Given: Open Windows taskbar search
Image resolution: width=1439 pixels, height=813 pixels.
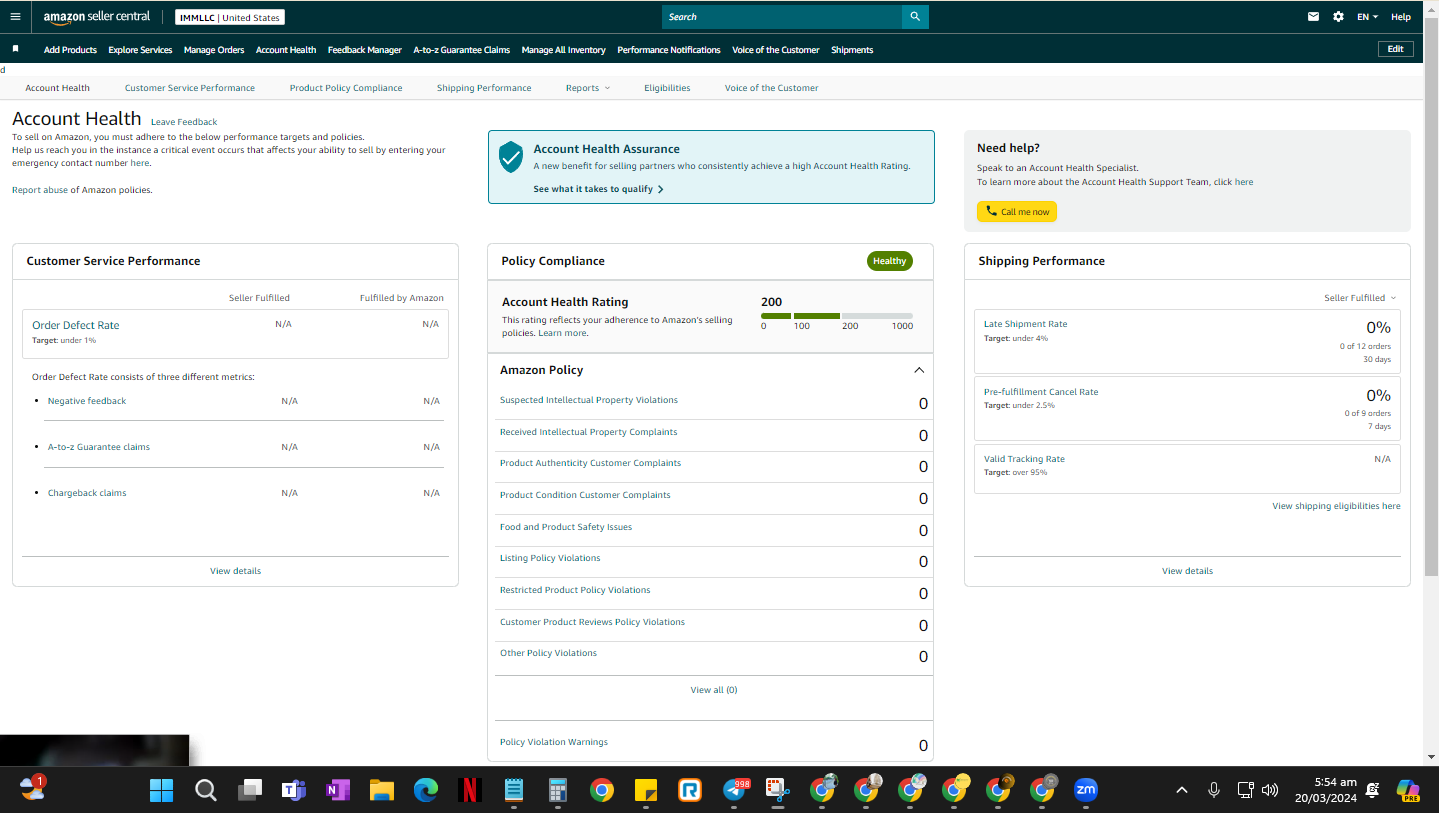Looking at the screenshot, I should pyautogui.click(x=205, y=790).
